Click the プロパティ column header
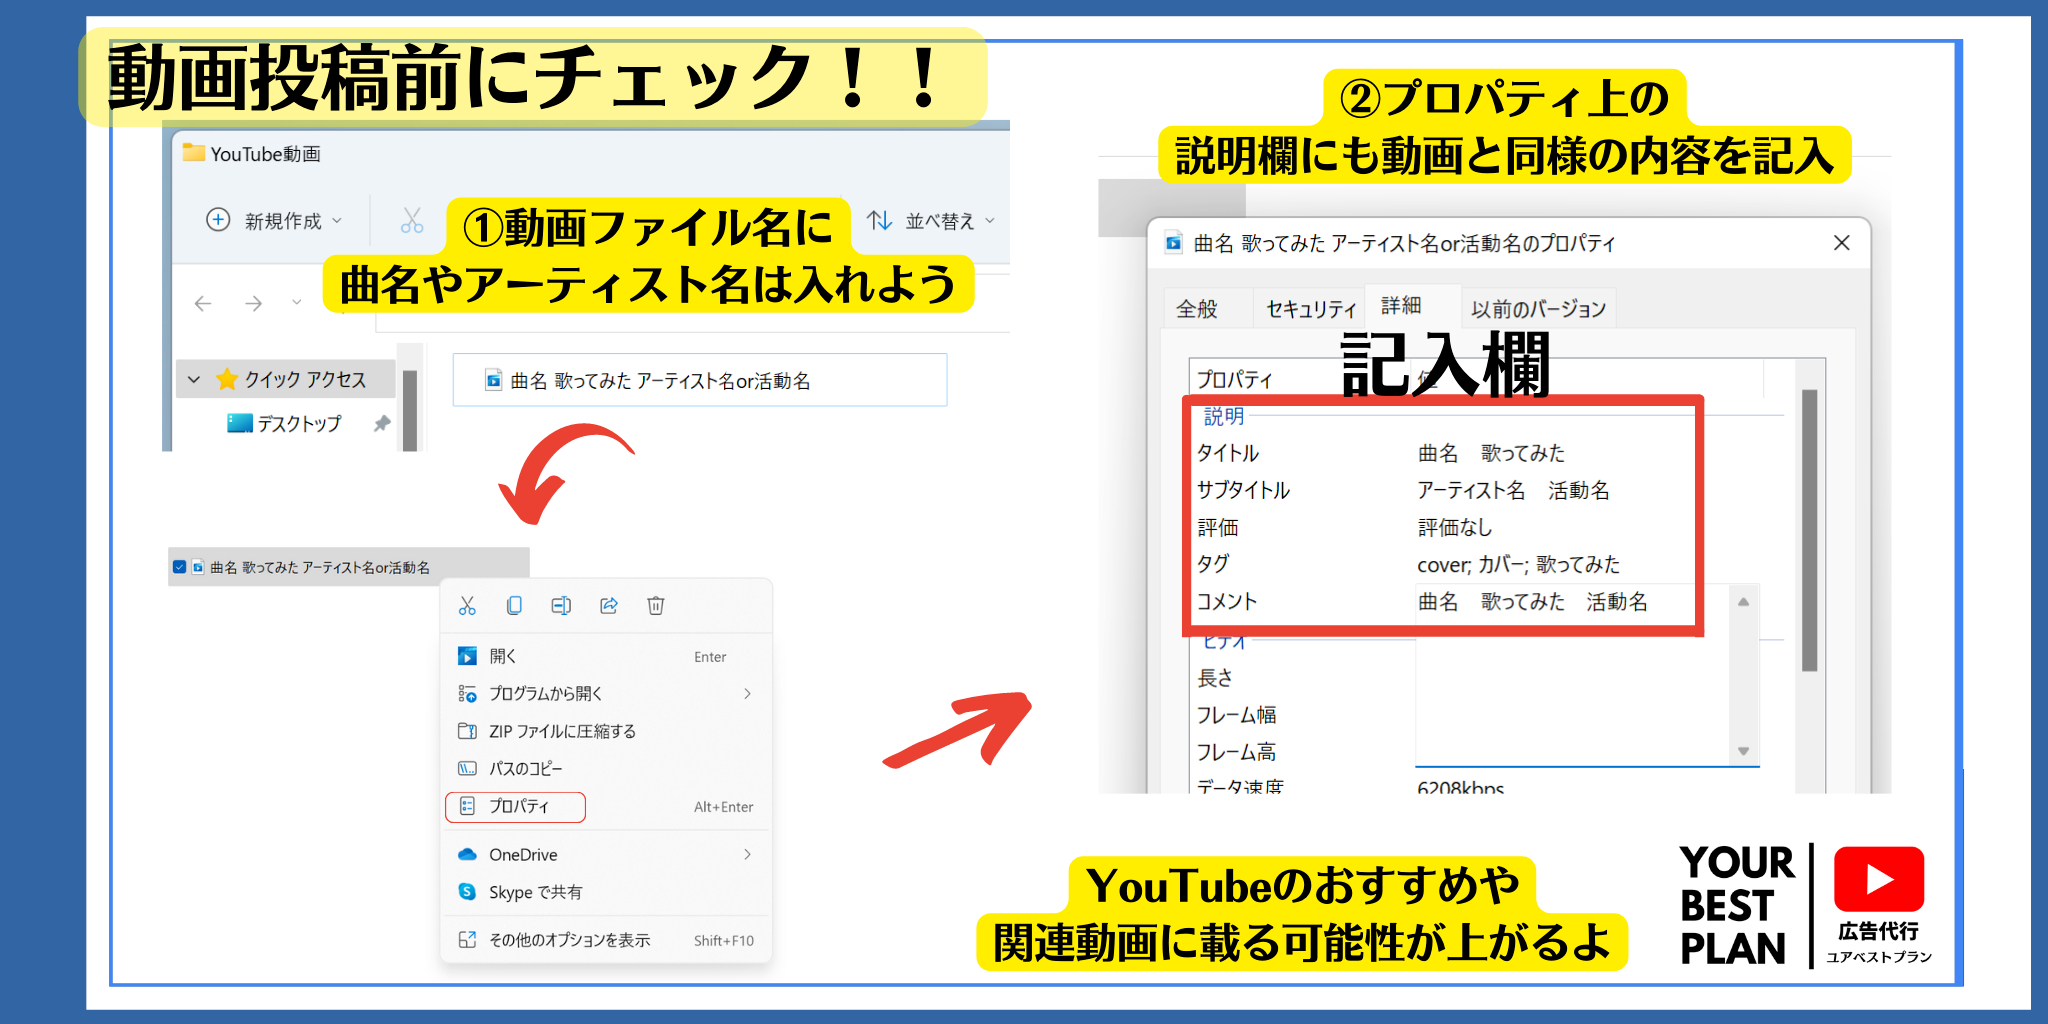Screen dimensions: 2048x1024 (x=1234, y=379)
